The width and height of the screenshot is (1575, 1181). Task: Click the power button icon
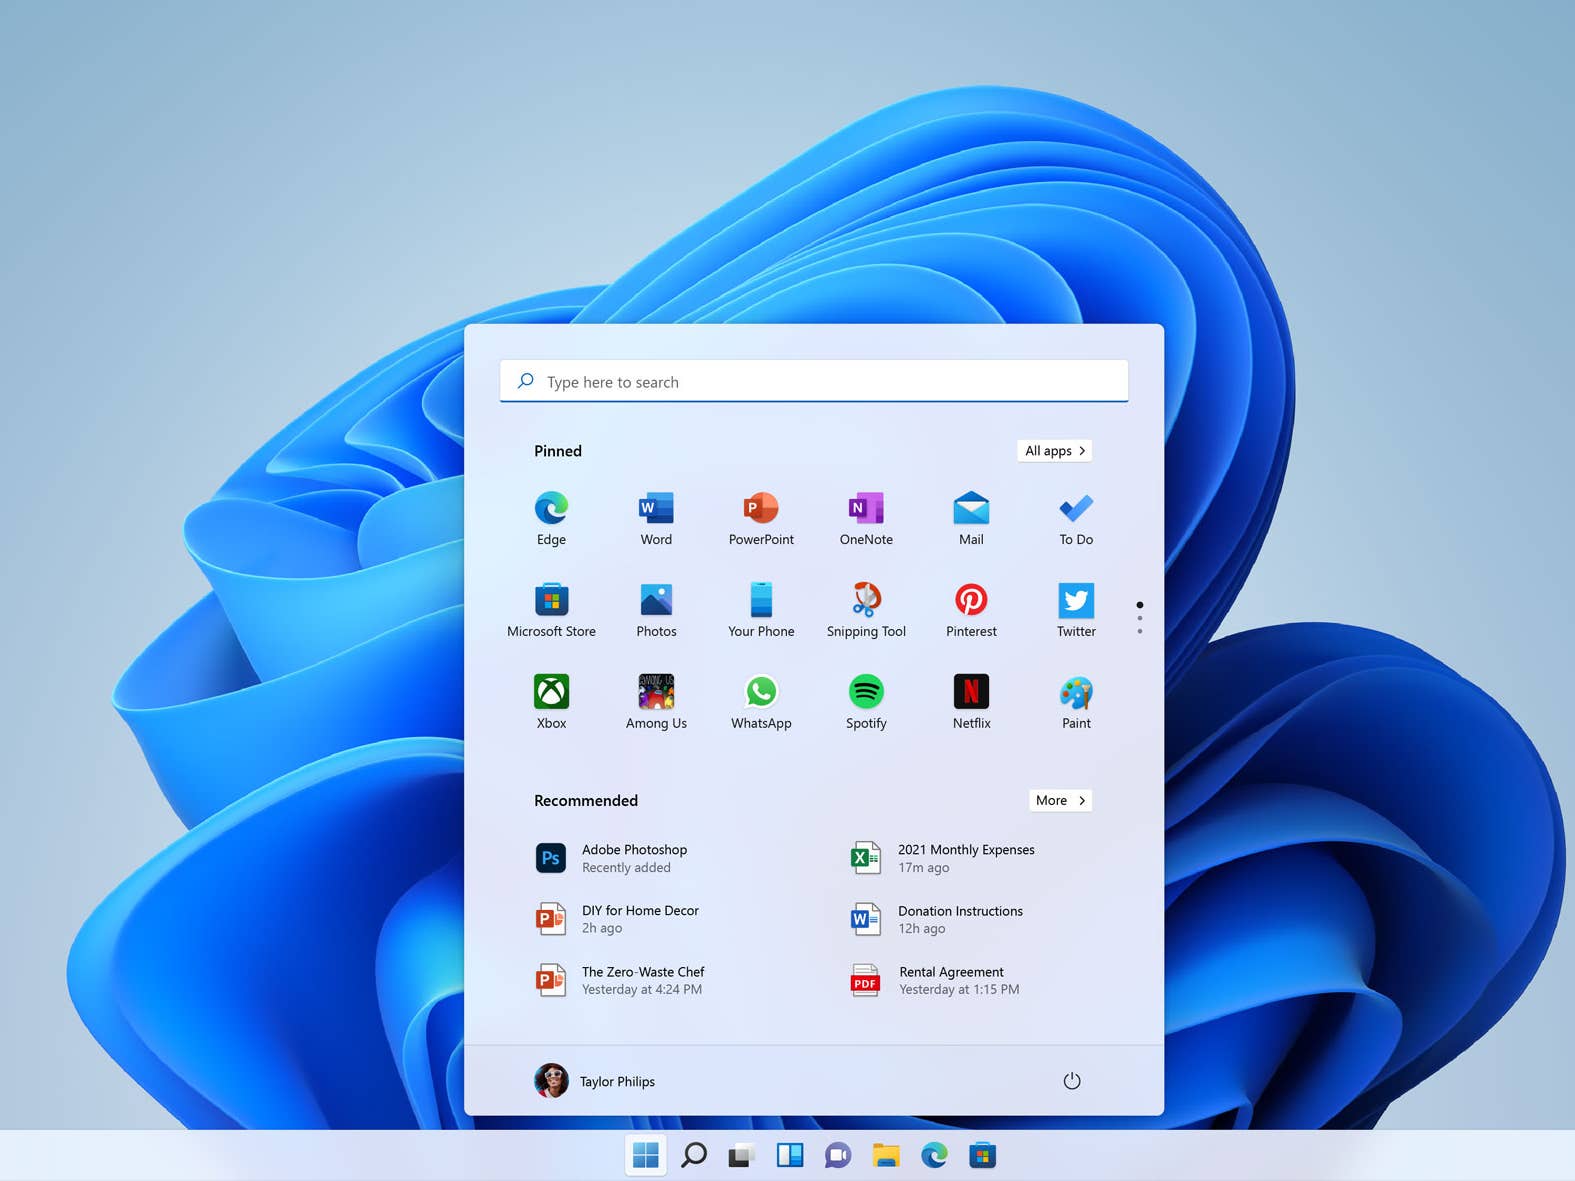(1071, 1081)
